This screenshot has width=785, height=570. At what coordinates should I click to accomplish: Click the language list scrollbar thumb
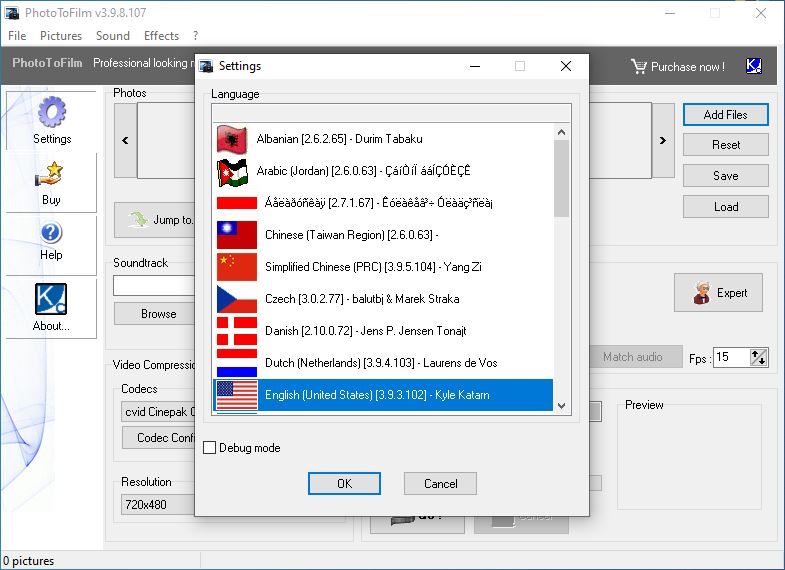pyautogui.click(x=561, y=178)
